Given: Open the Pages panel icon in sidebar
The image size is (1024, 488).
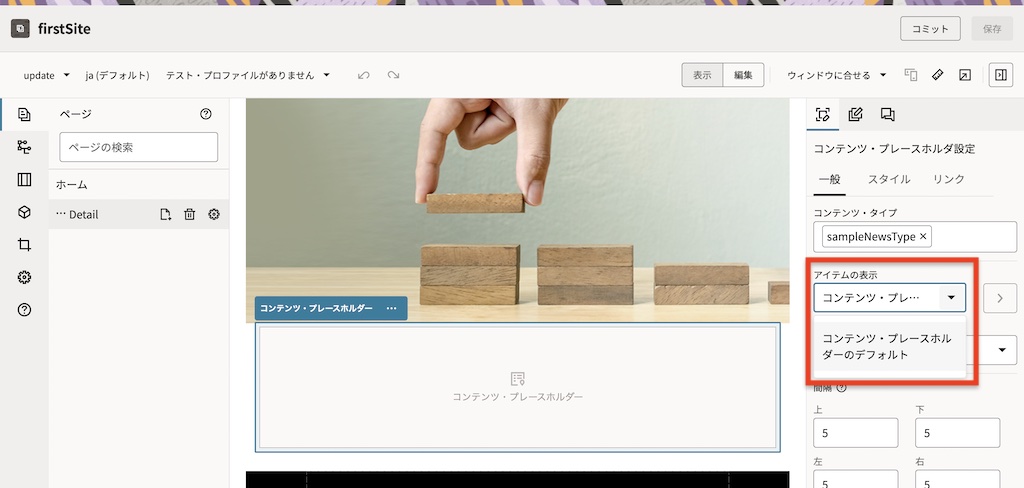Looking at the screenshot, I should 24,114.
